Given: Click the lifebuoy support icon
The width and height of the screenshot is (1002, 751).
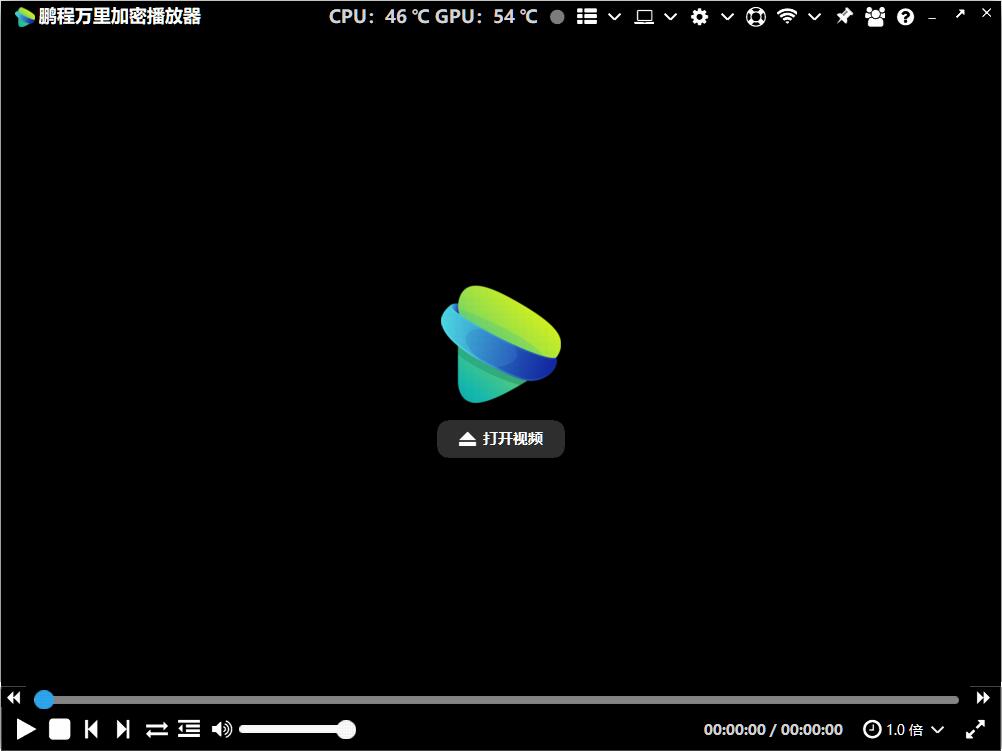Looking at the screenshot, I should (756, 17).
